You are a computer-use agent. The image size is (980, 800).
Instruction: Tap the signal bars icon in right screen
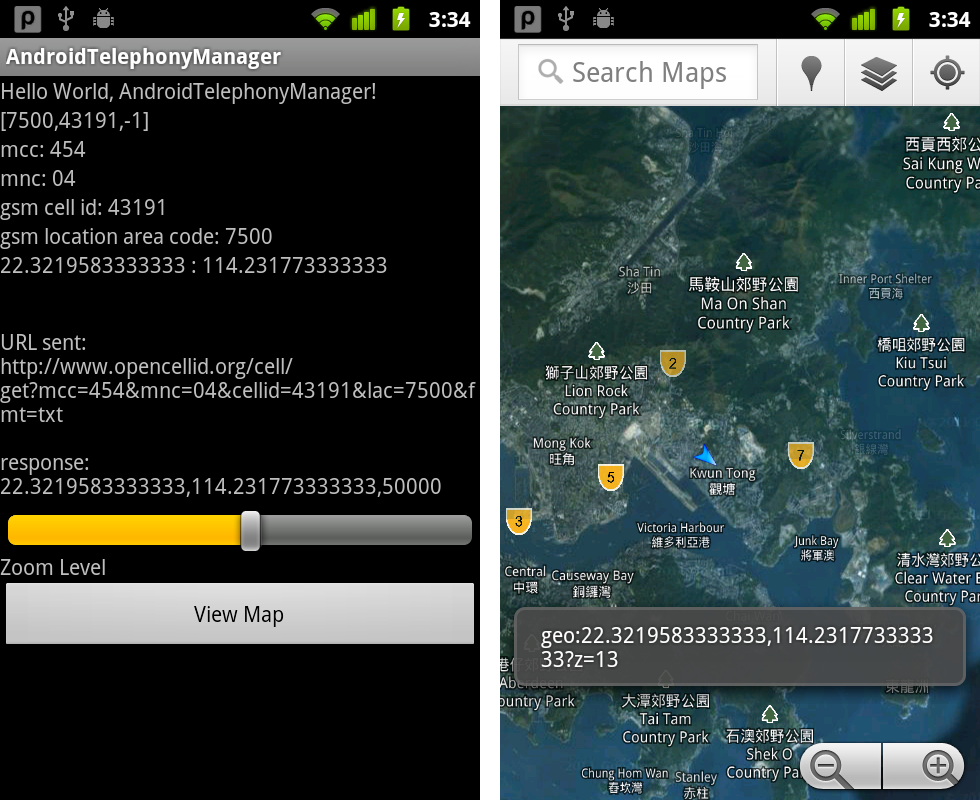click(x=863, y=19)
